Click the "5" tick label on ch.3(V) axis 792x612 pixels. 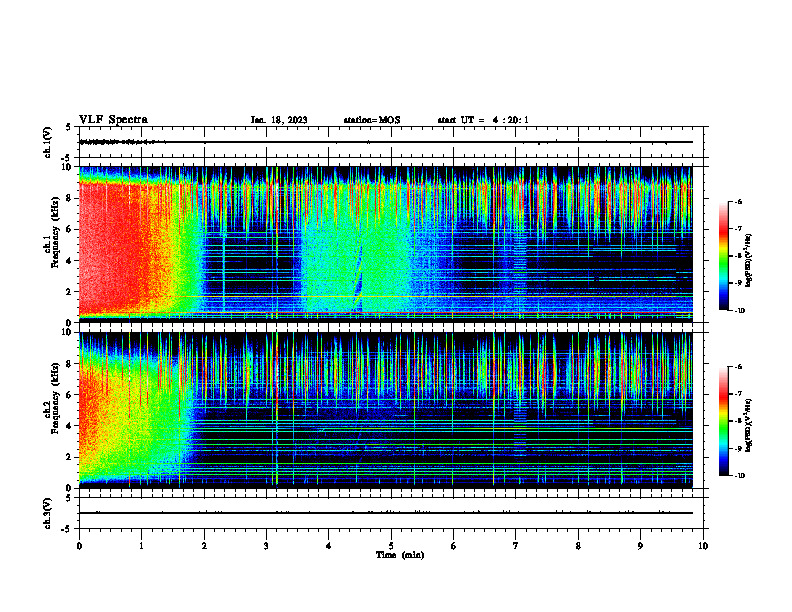tap(70, 498)
